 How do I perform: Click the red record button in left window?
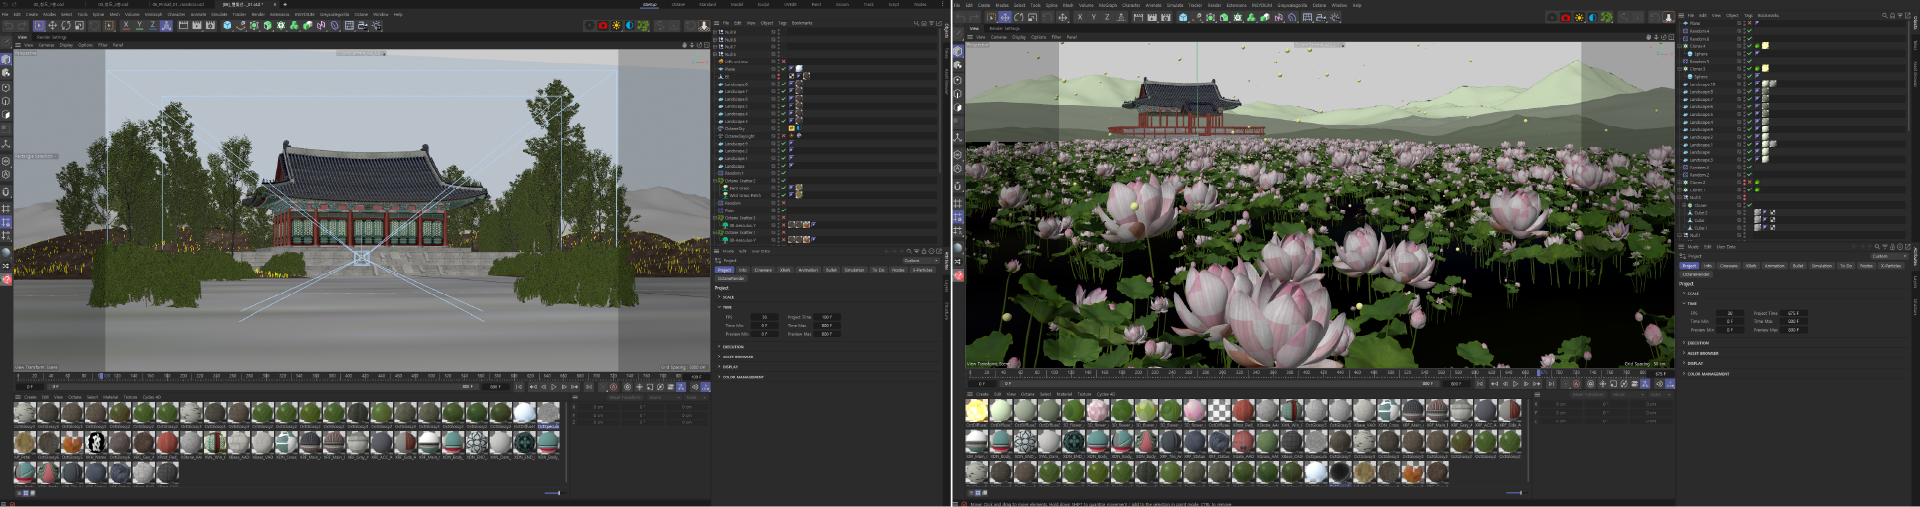coord(603,26)
